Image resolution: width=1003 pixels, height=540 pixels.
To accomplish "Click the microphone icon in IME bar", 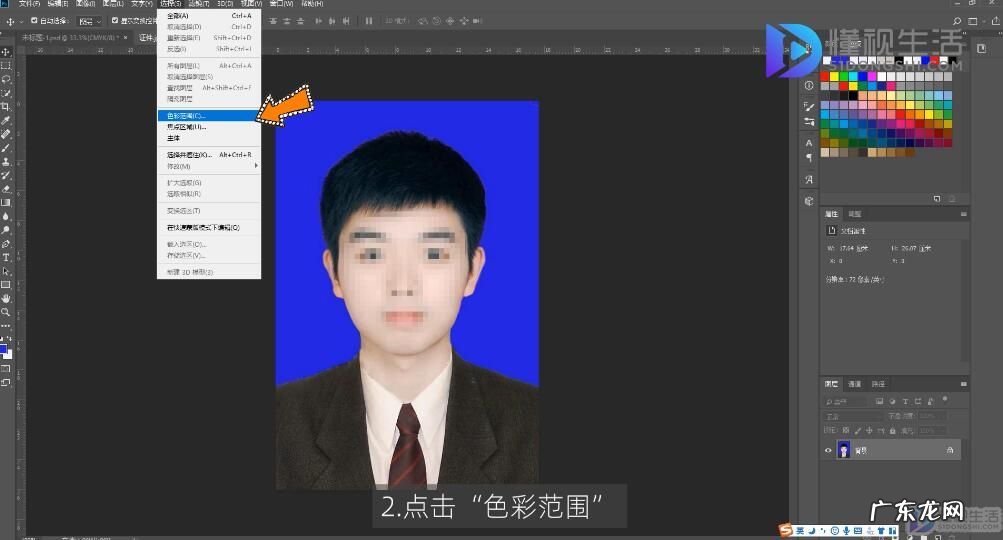I will point(846,530).
